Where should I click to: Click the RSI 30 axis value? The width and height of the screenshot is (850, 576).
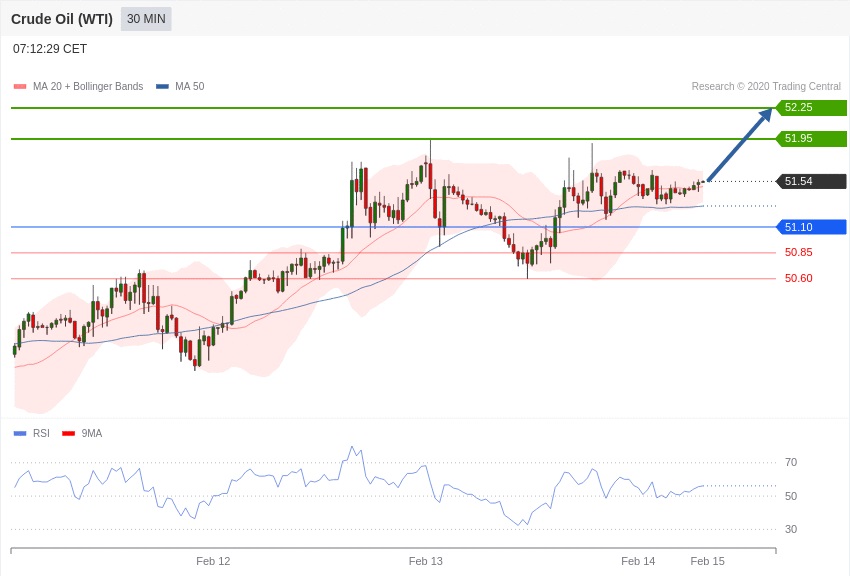791,529
